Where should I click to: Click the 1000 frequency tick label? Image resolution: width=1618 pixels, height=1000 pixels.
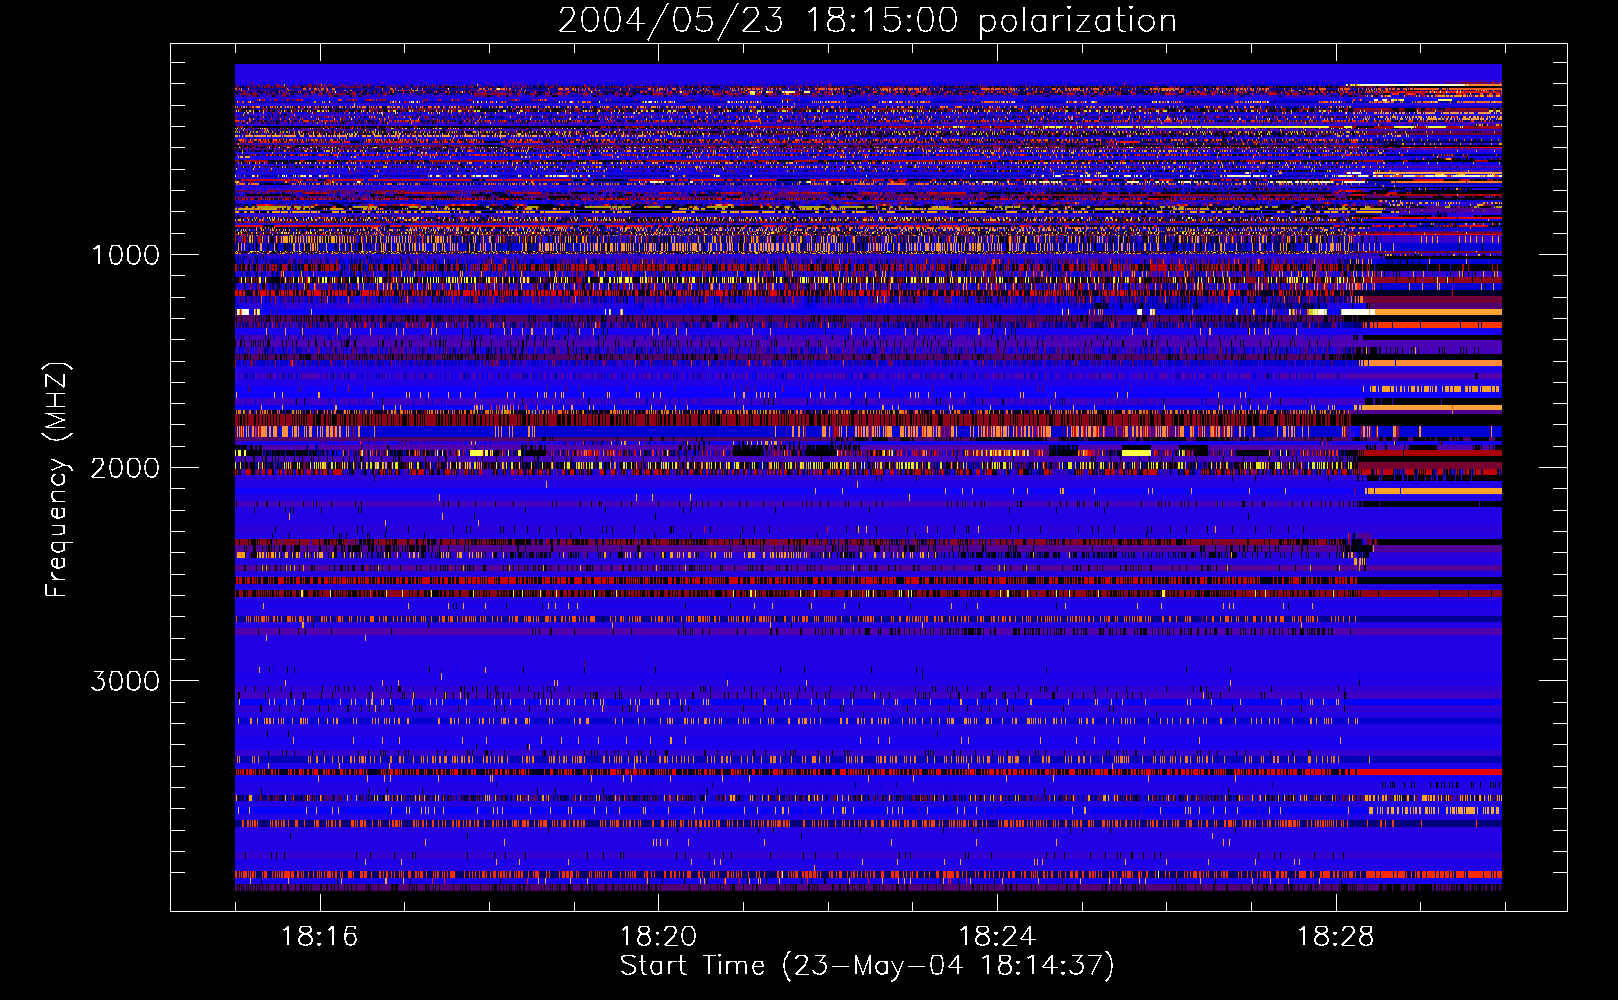(125, 255)
